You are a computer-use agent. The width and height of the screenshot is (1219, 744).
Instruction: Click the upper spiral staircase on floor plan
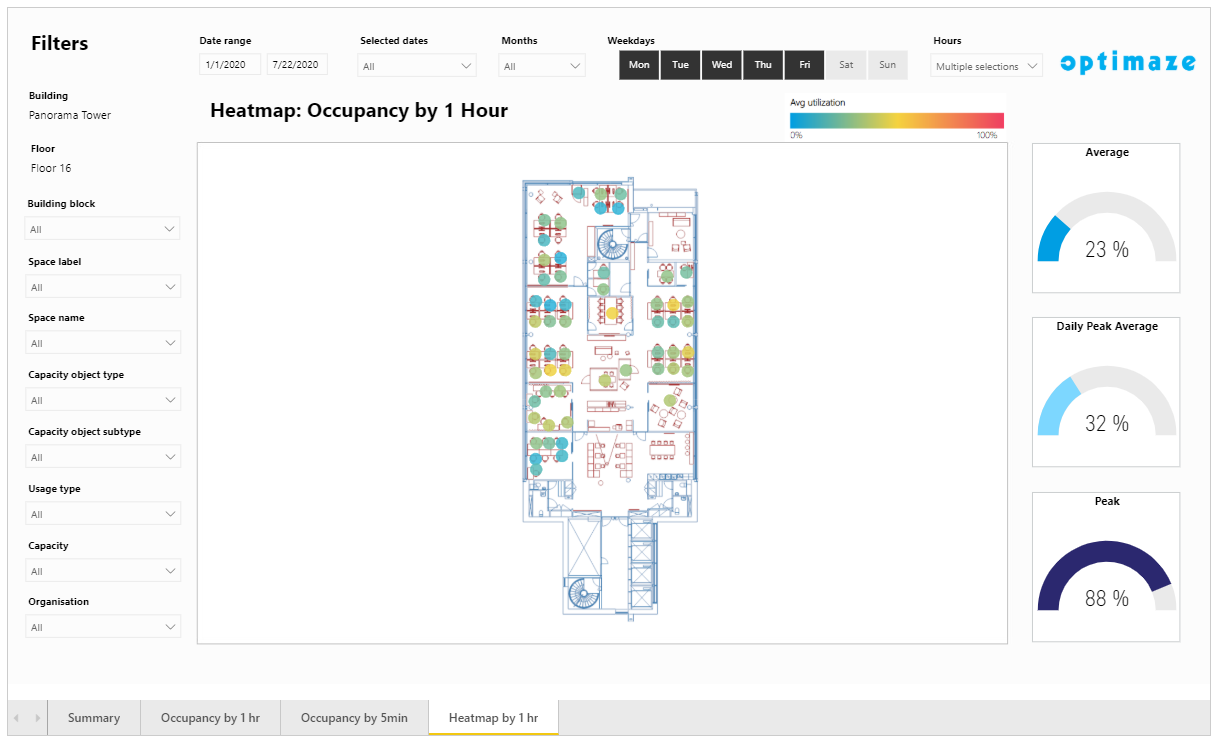tap(609, 242)
